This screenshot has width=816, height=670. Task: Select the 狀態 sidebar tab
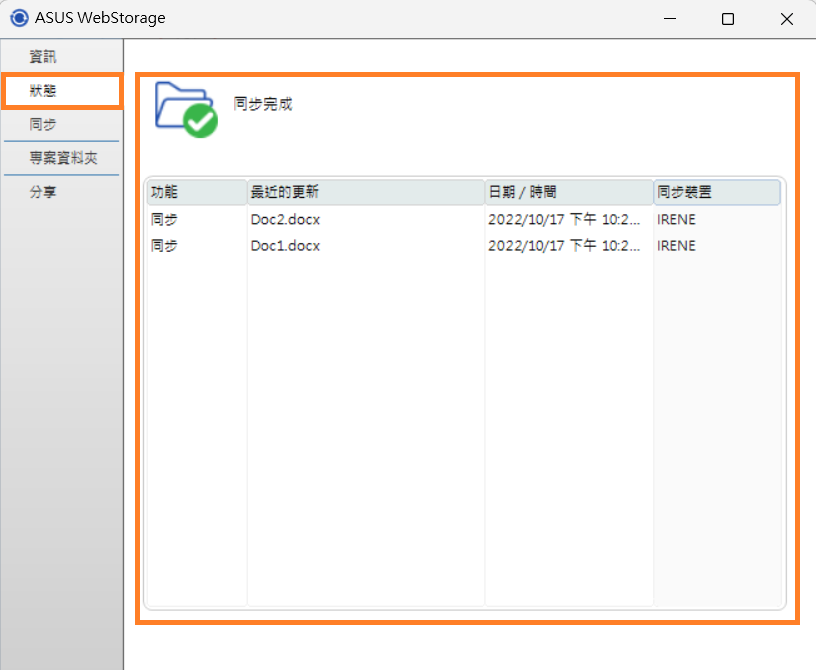click(61, 91)
